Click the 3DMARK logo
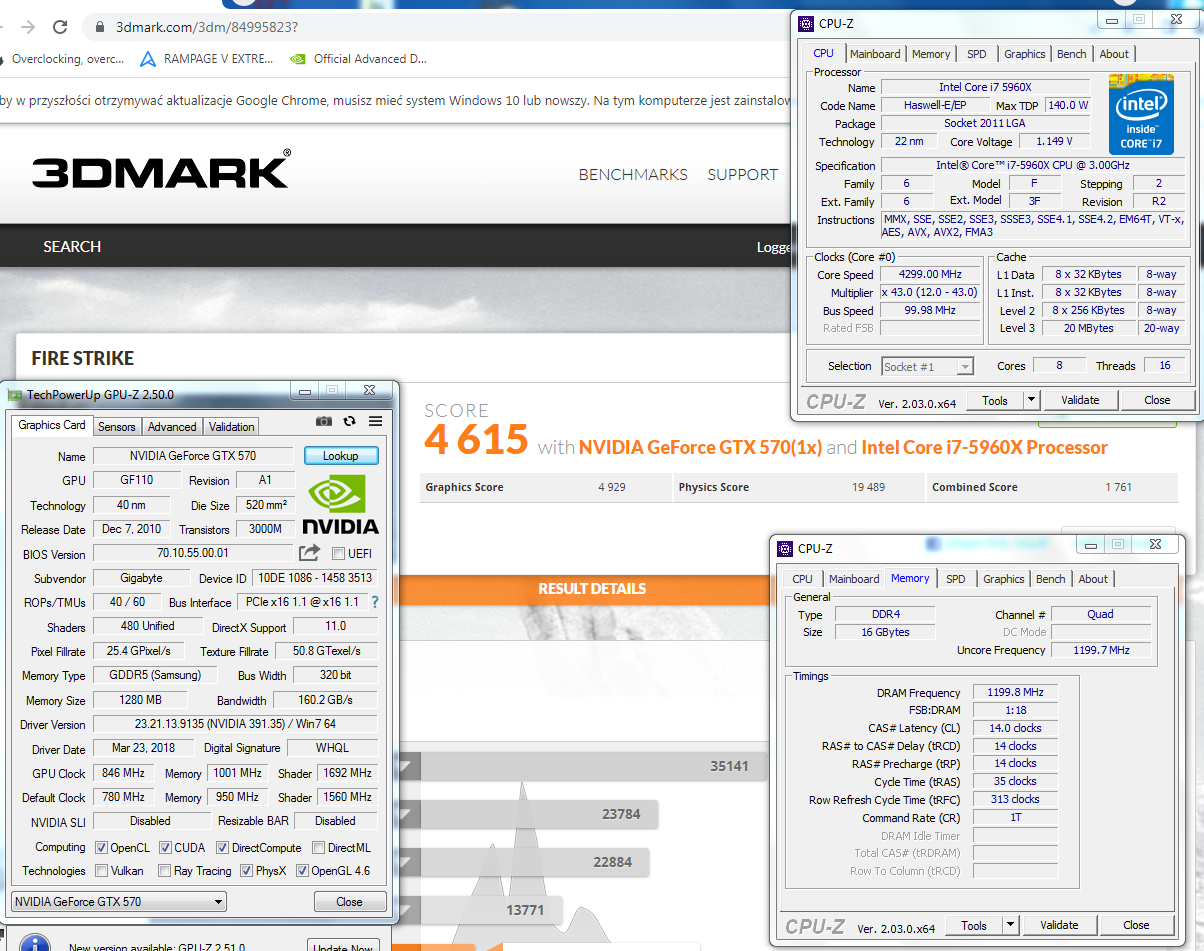 point(161,171)
